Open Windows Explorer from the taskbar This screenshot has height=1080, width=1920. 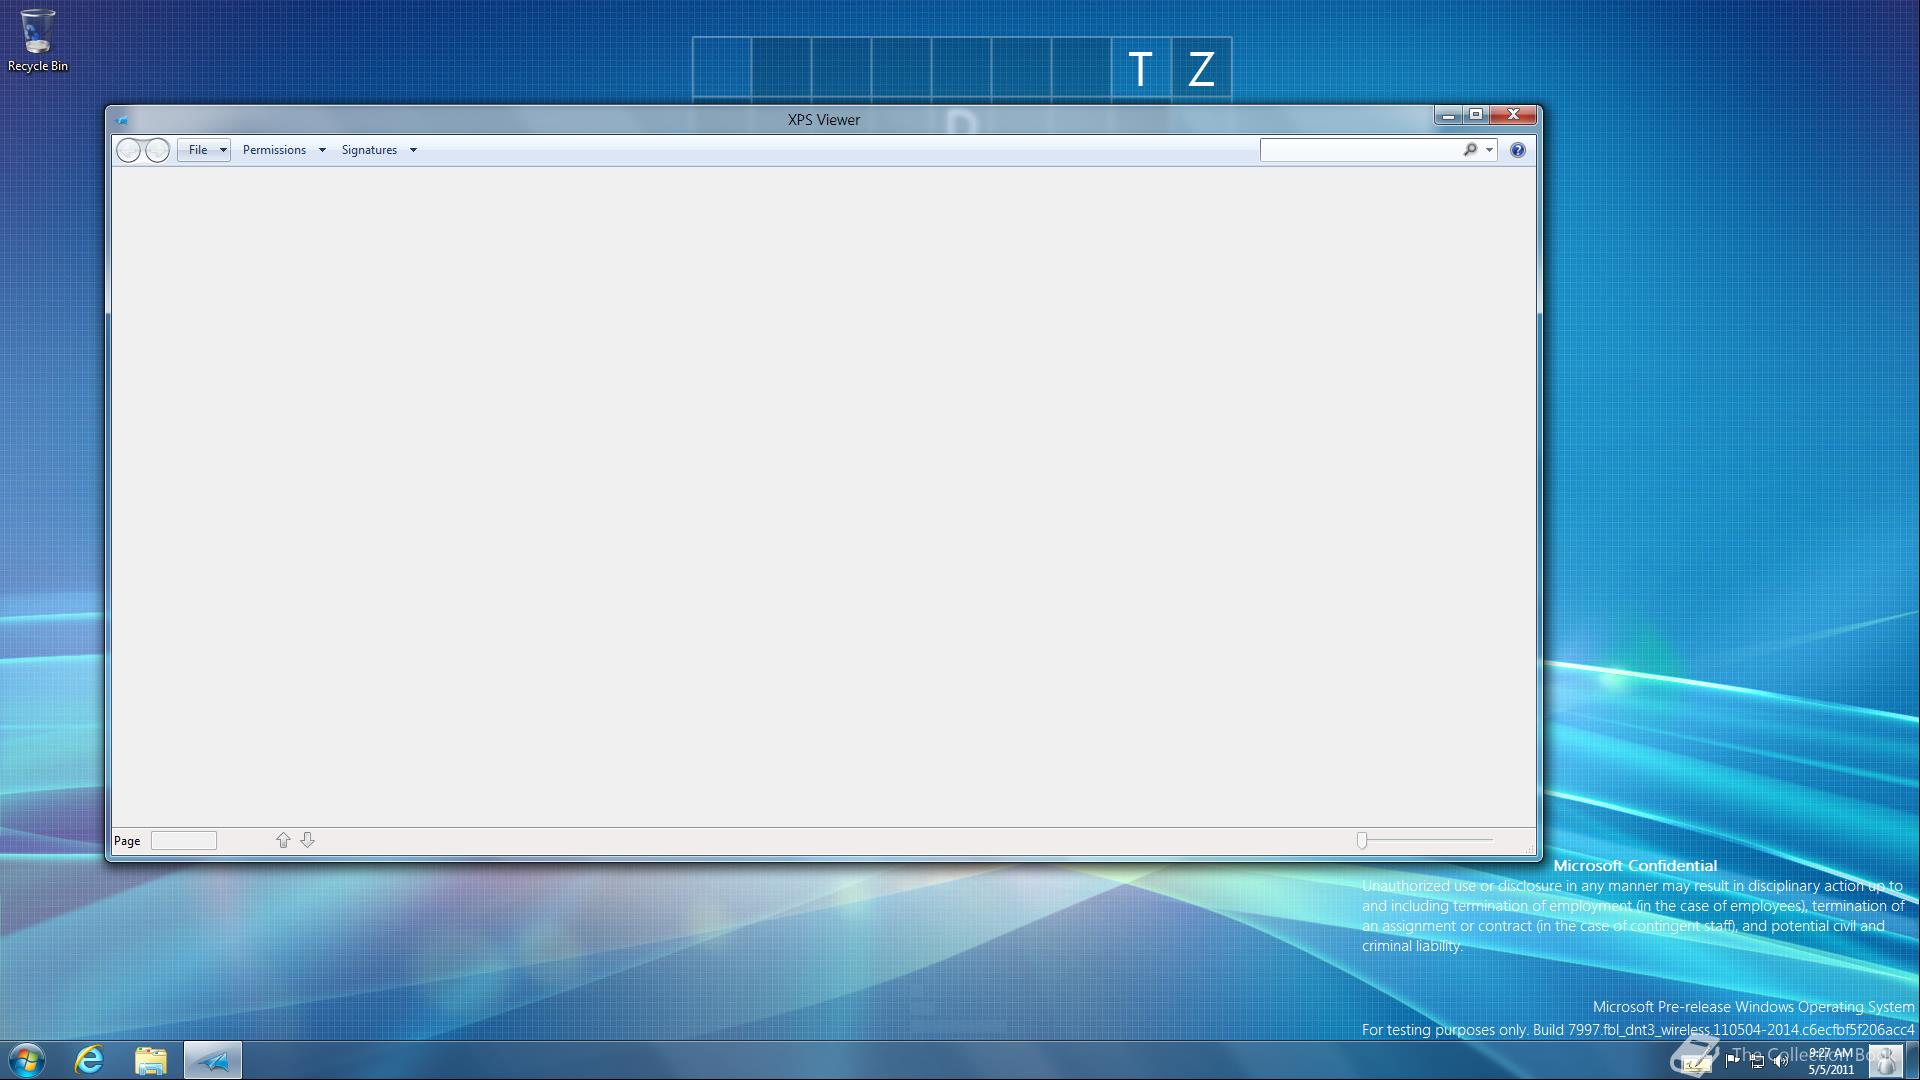[x=151, y=1060]
